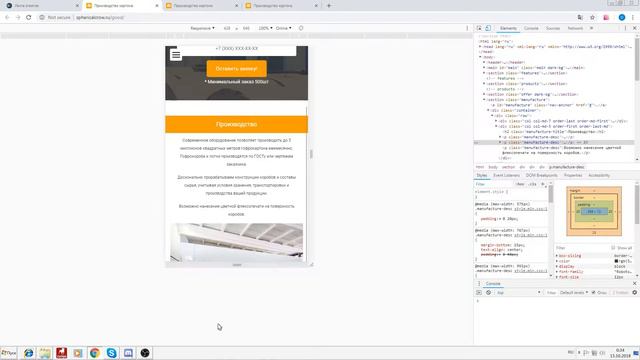Click the translate page icon

click(x=580, y=18)
